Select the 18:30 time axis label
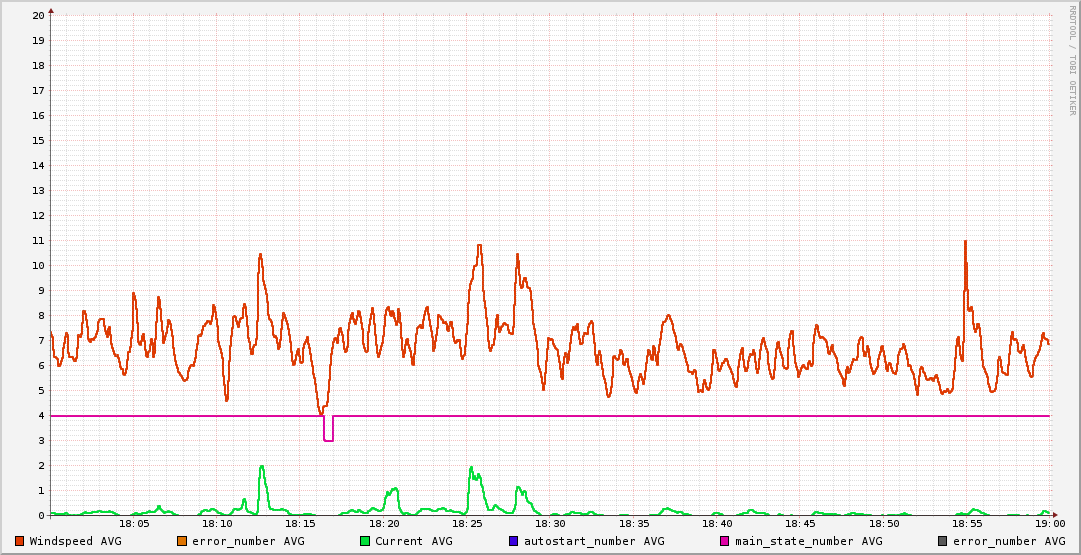Image resolution: width=1081 pixels, height=555 pixels. point(550,523)
